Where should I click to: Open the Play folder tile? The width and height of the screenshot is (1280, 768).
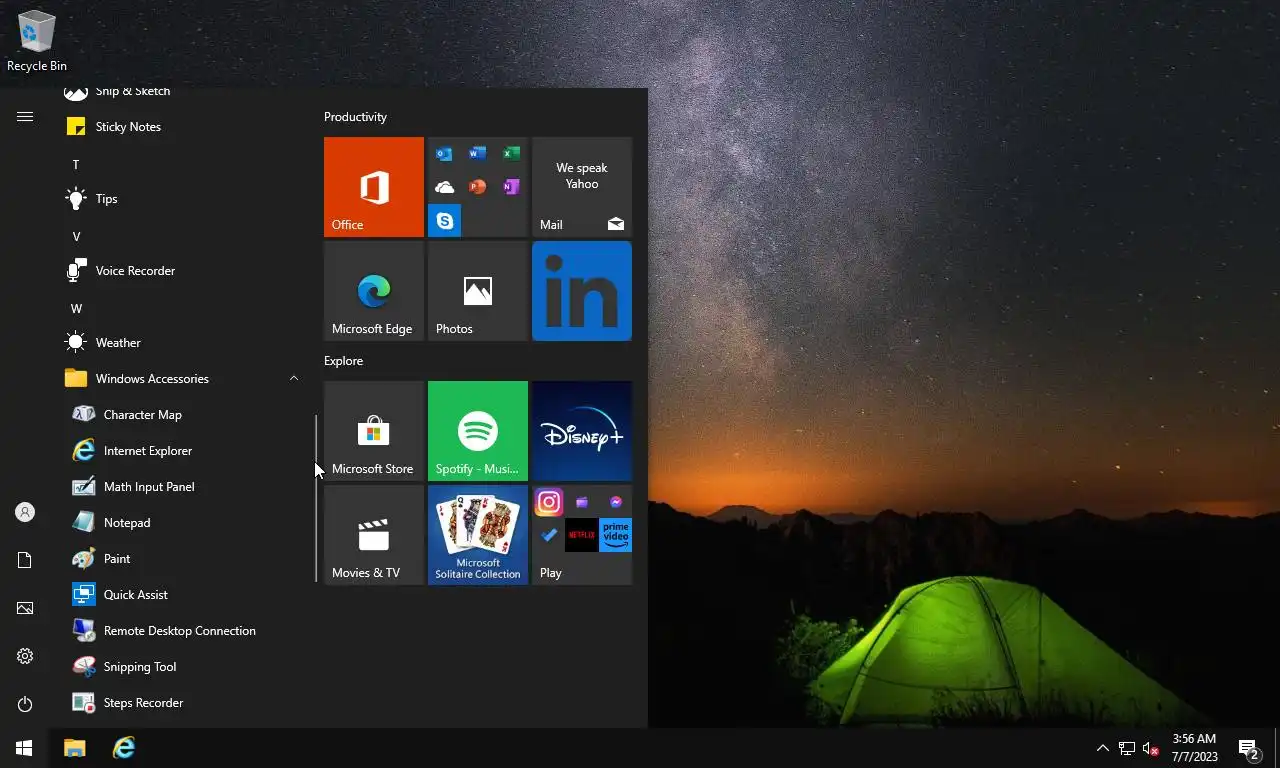click(x=582, y=535)
